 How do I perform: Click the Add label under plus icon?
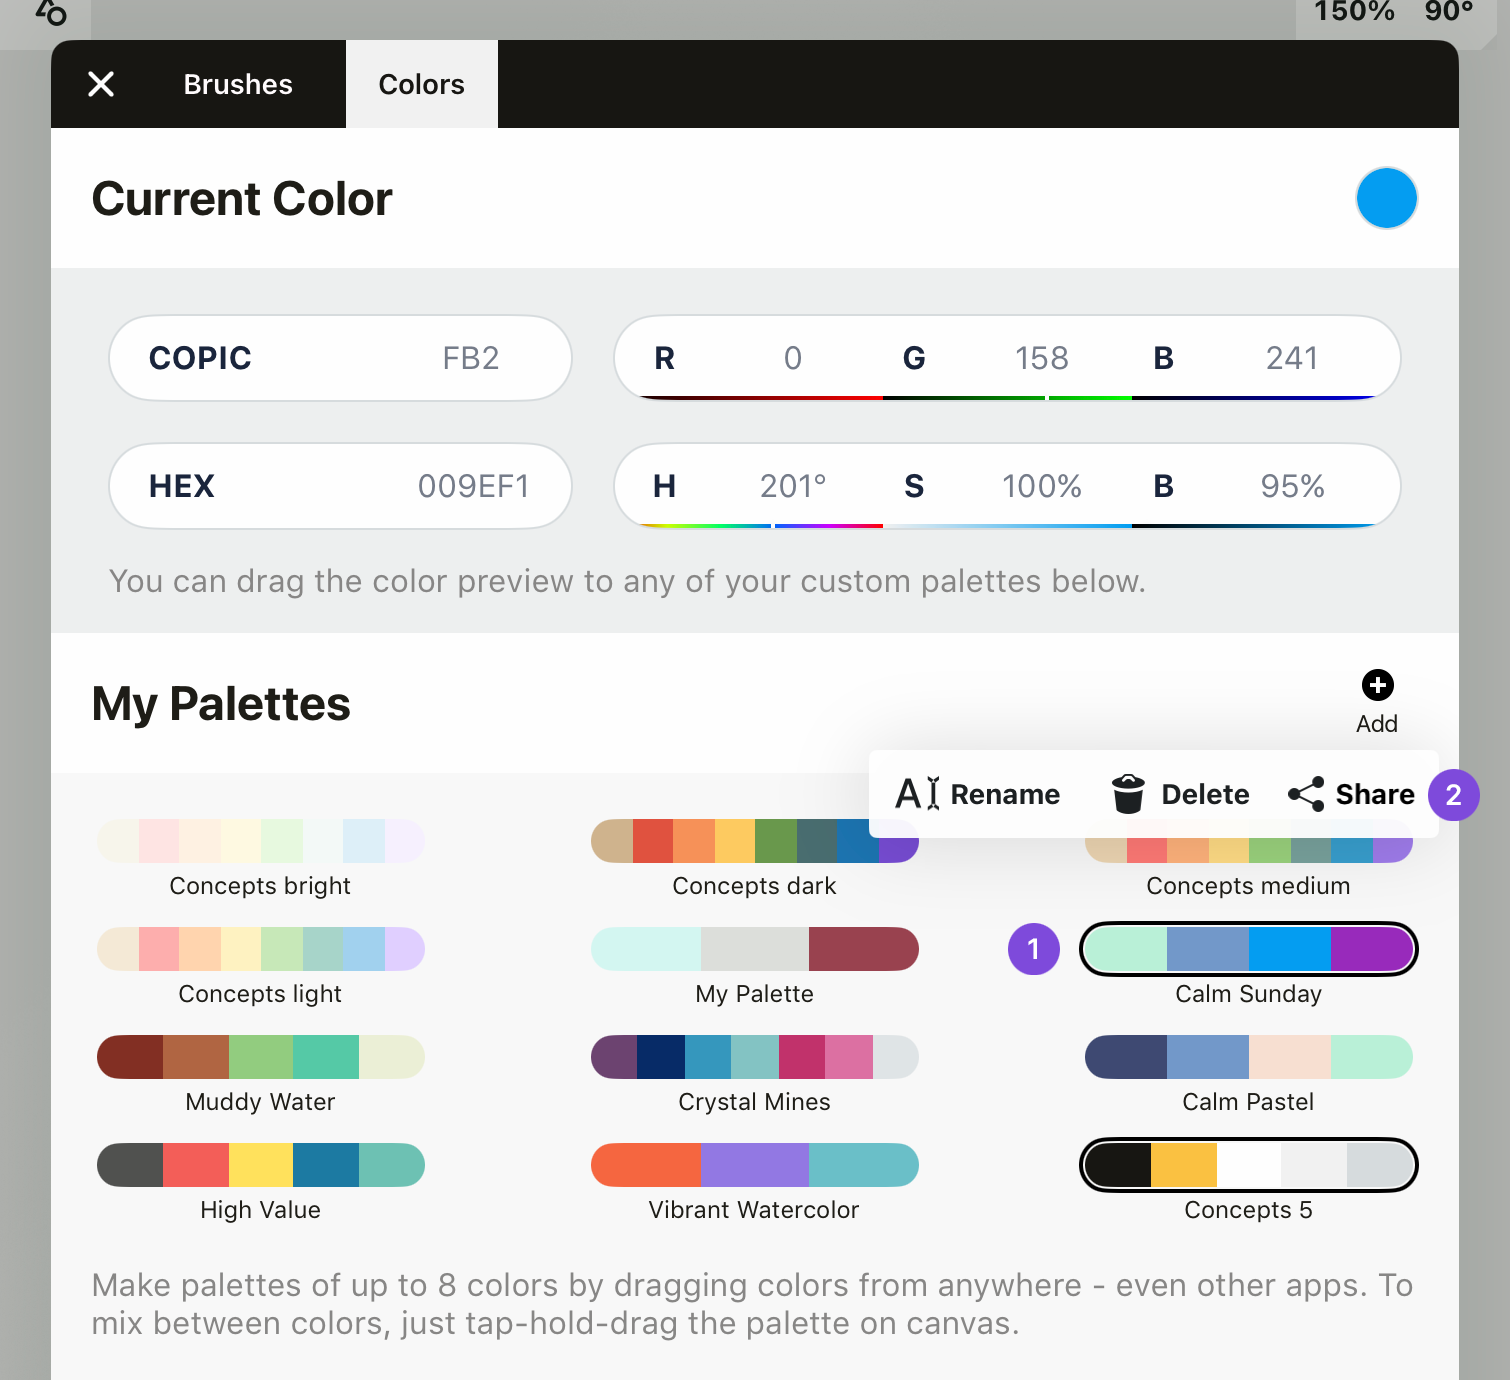(x=1377, y=724)
